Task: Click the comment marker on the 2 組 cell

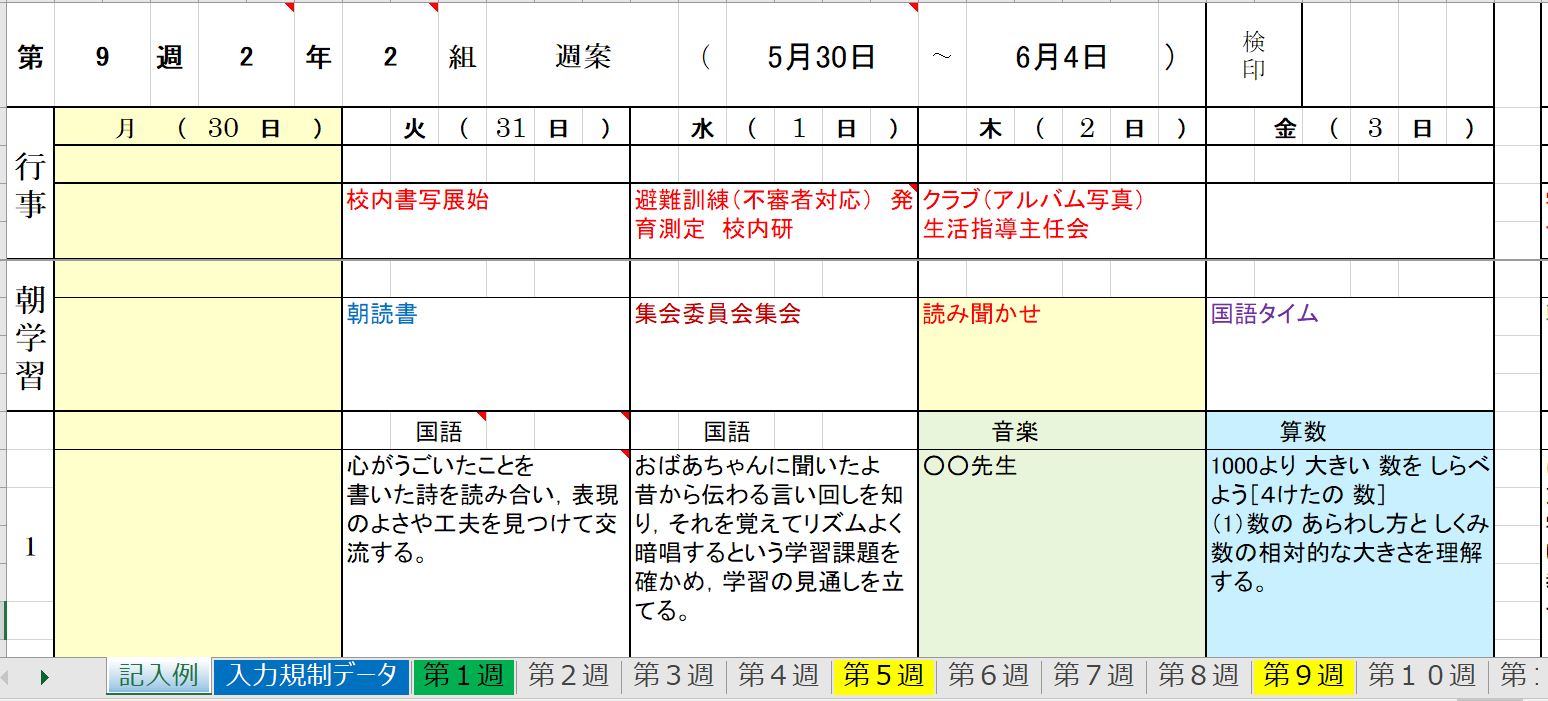Action: tap(431, 6)
